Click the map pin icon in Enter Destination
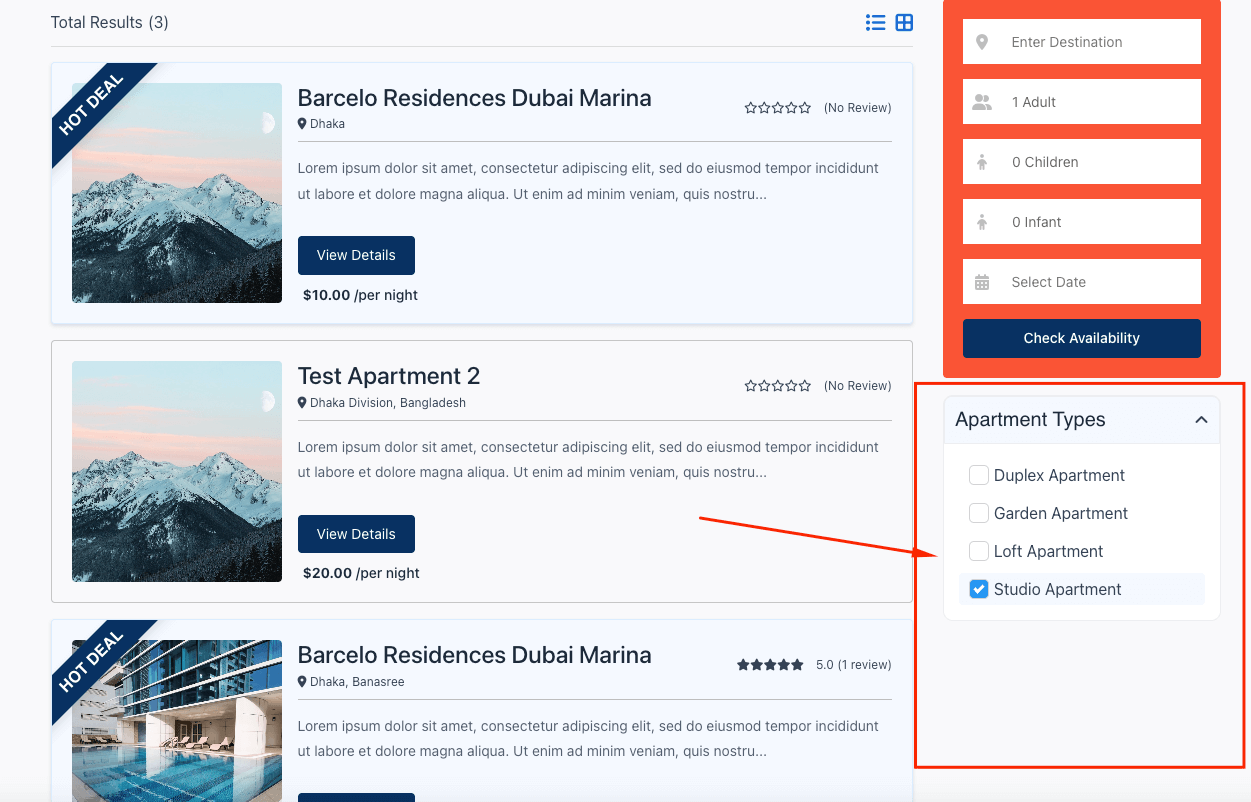The width and height of the screenshot is (1251, 802). (x=982, y=42)
